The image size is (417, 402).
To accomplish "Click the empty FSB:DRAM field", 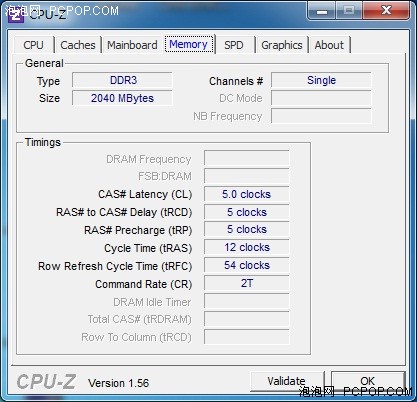I will (x=247, y=176).
